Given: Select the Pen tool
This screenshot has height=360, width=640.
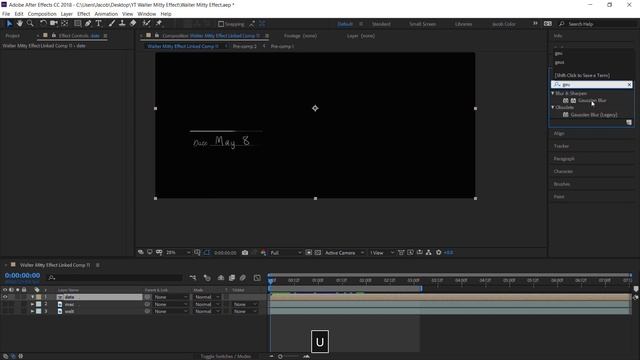Looking at the screenshot, I should click(88, 24).
